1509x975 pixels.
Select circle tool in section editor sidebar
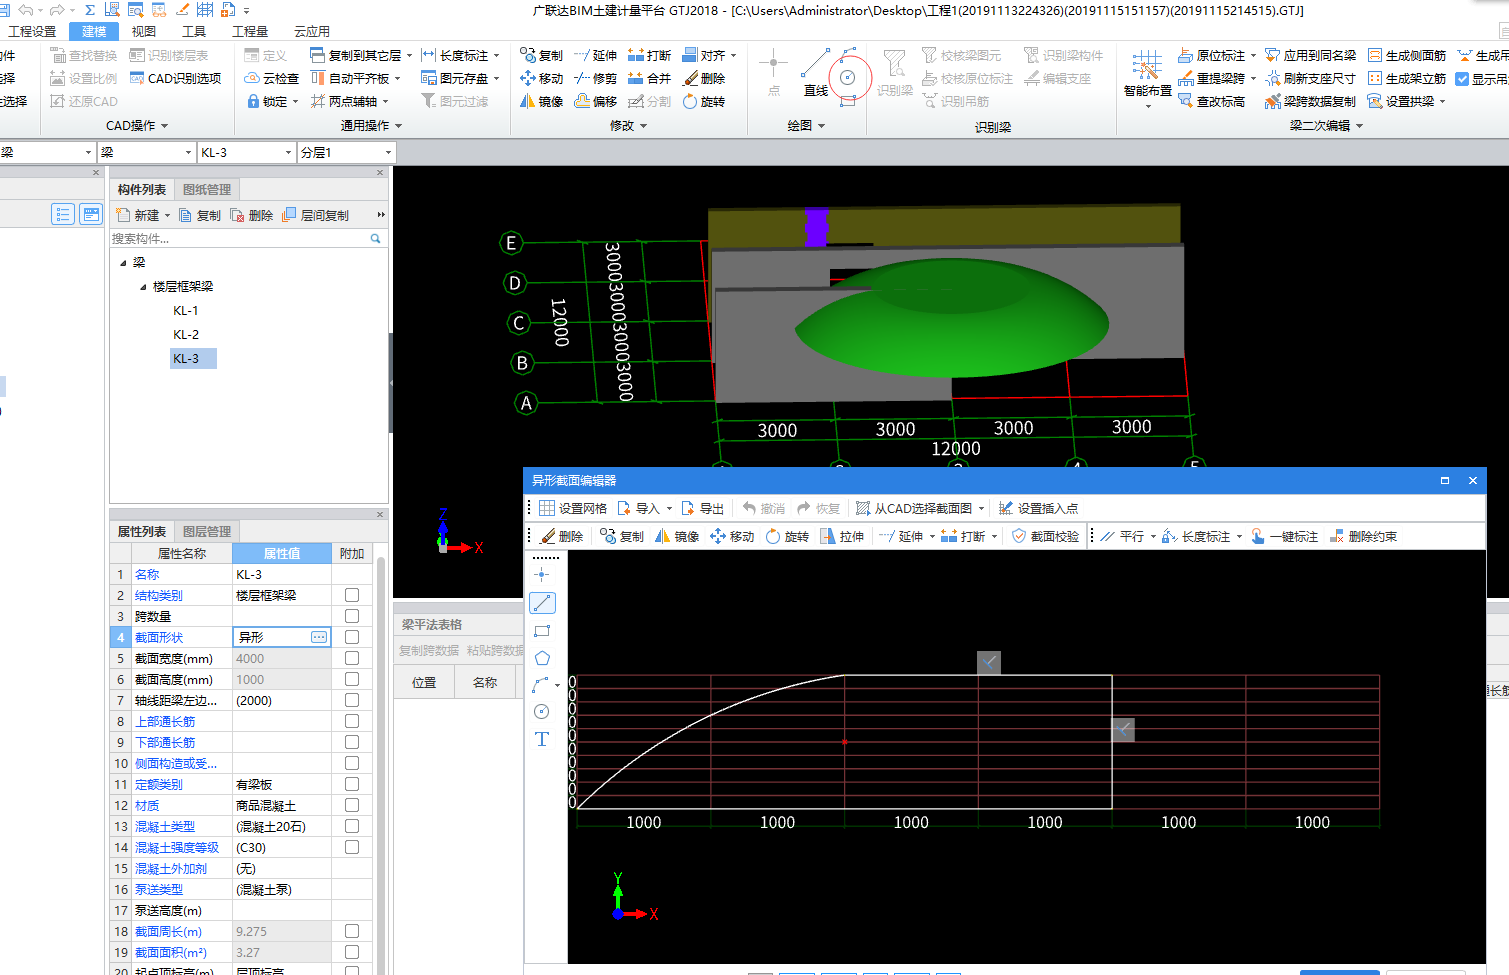point(542,711)
